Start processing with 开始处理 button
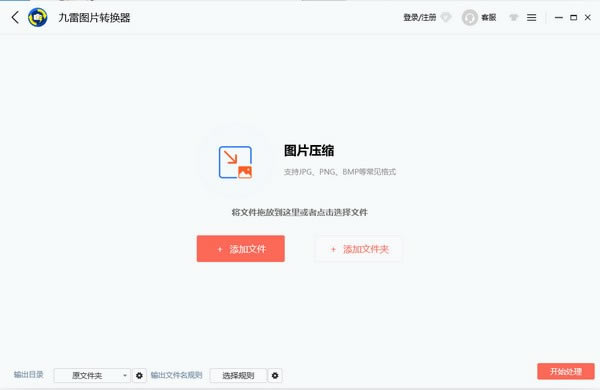 point(566,371)
